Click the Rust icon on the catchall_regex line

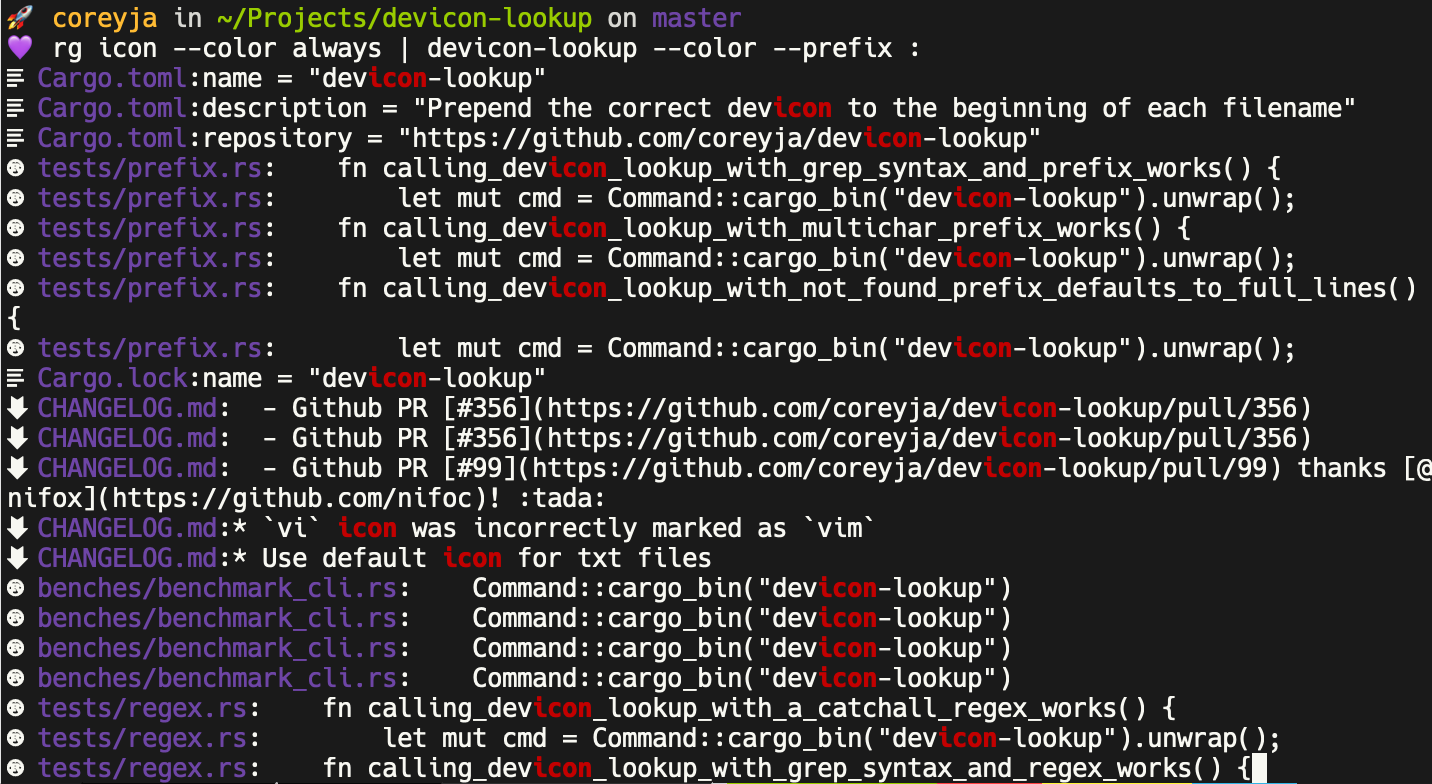pyautogui.click(x=15, y=708)
